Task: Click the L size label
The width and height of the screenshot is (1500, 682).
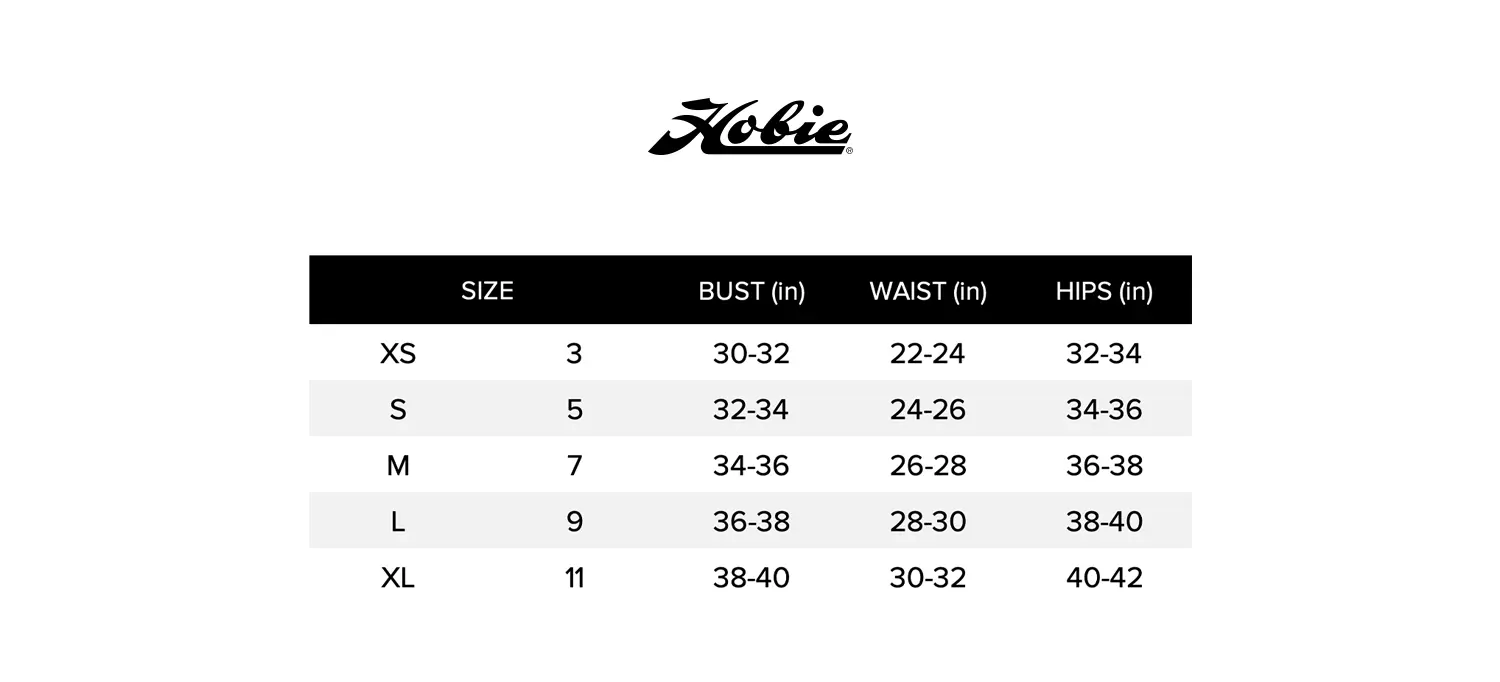Action: pos(398,522)
